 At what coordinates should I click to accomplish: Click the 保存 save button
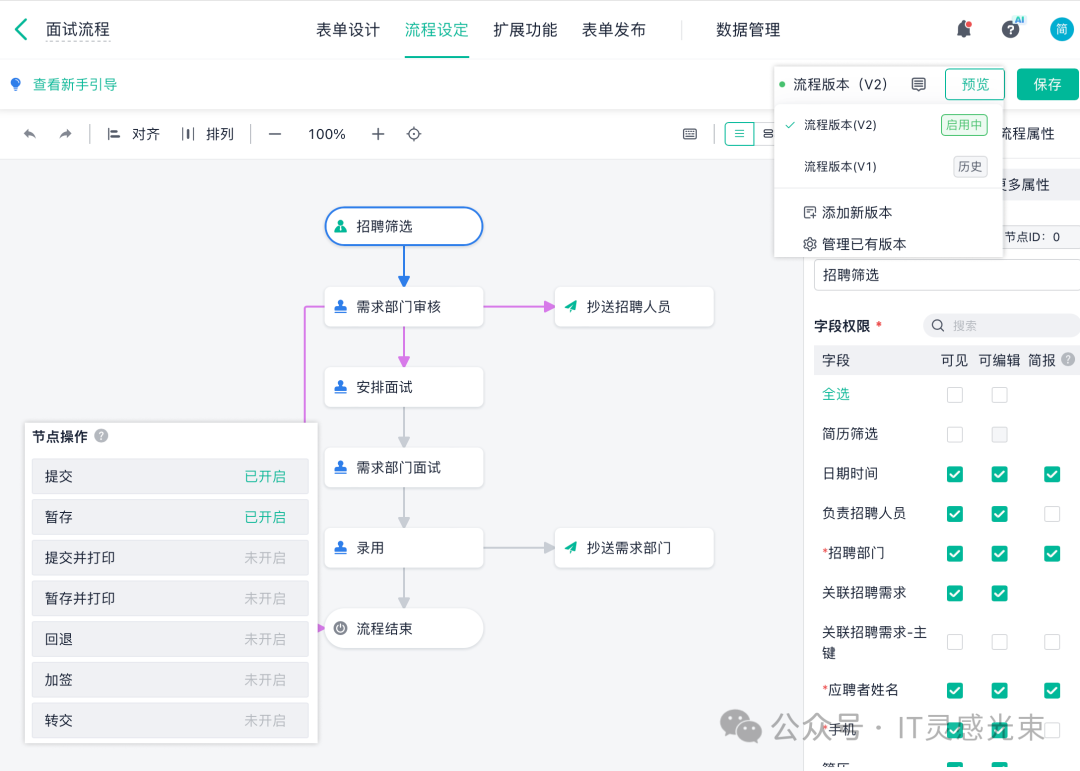pos(1047,85)
